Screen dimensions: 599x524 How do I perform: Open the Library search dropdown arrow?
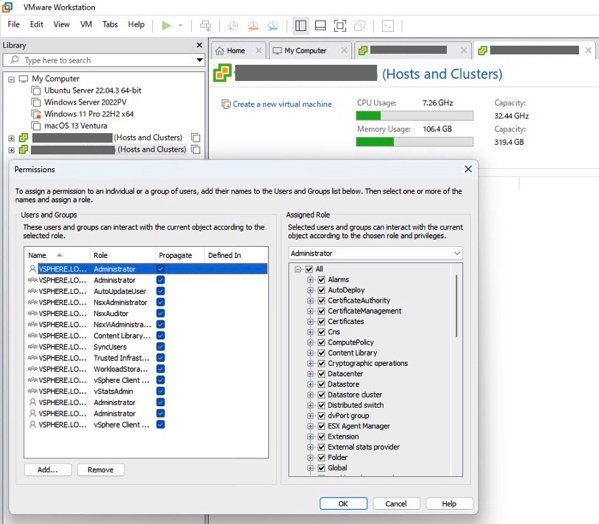click(199, 60)
